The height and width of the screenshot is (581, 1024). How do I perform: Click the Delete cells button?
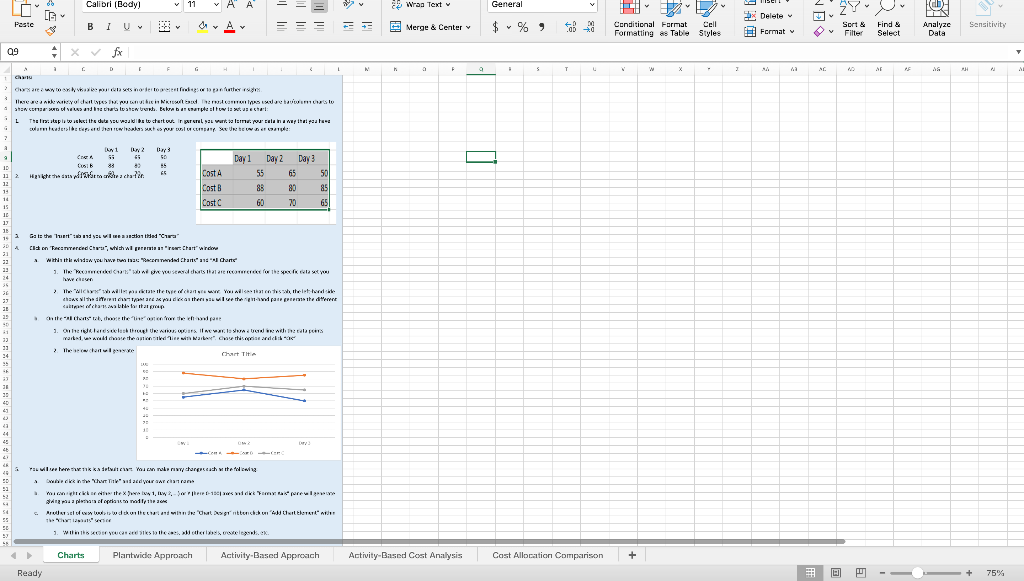pyautogui.click(x=769, y=16)
